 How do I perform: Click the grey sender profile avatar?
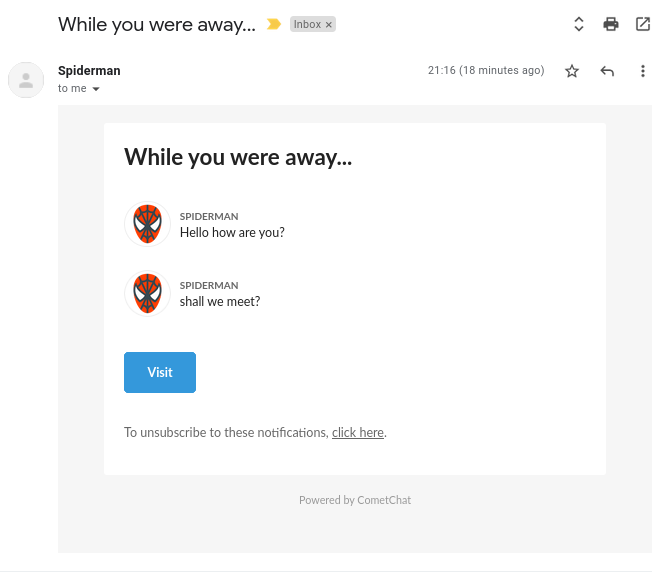pyautogui.click(x=26, y=80)
